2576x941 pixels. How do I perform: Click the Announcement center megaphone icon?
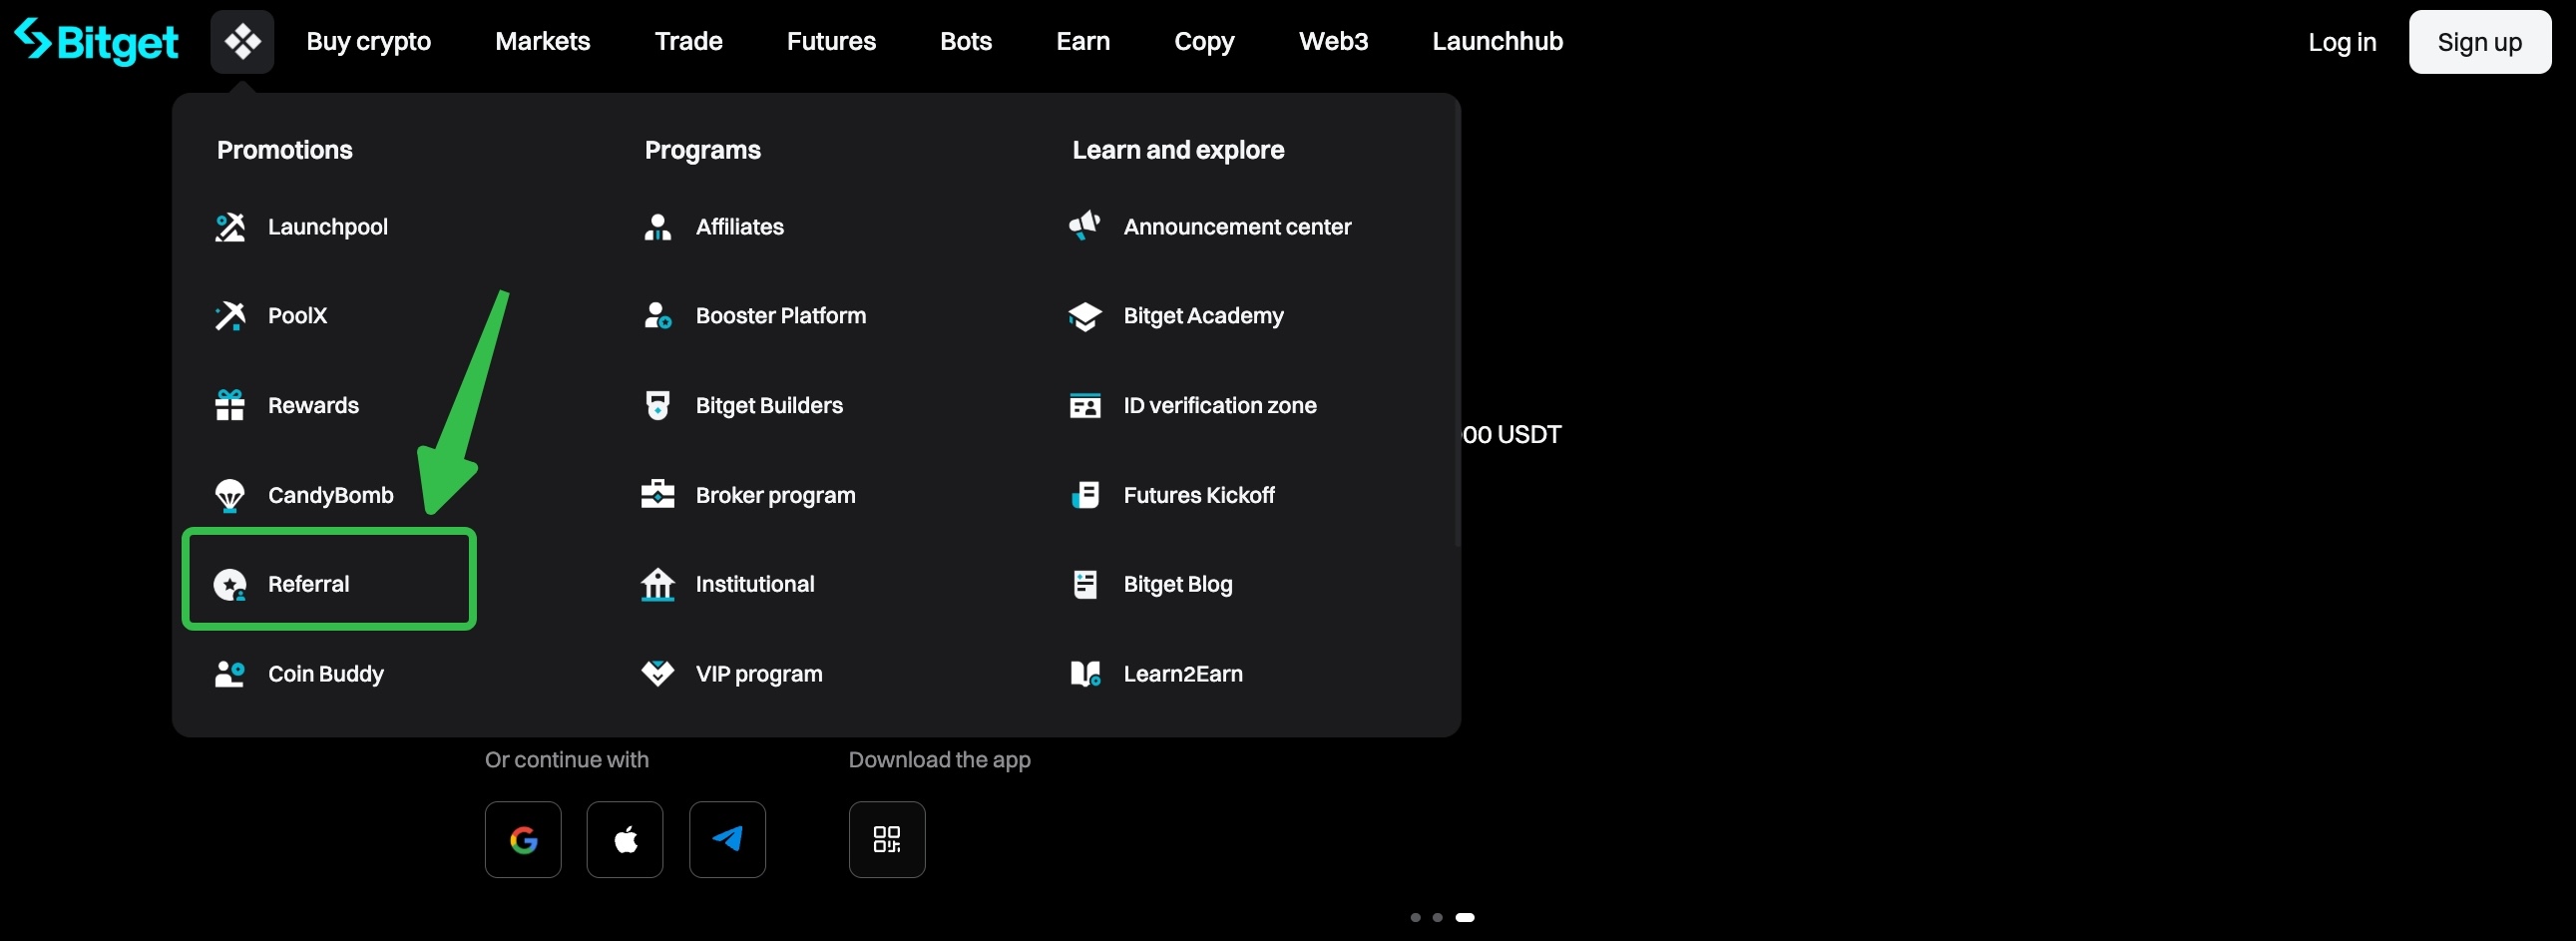point(1085,227)
